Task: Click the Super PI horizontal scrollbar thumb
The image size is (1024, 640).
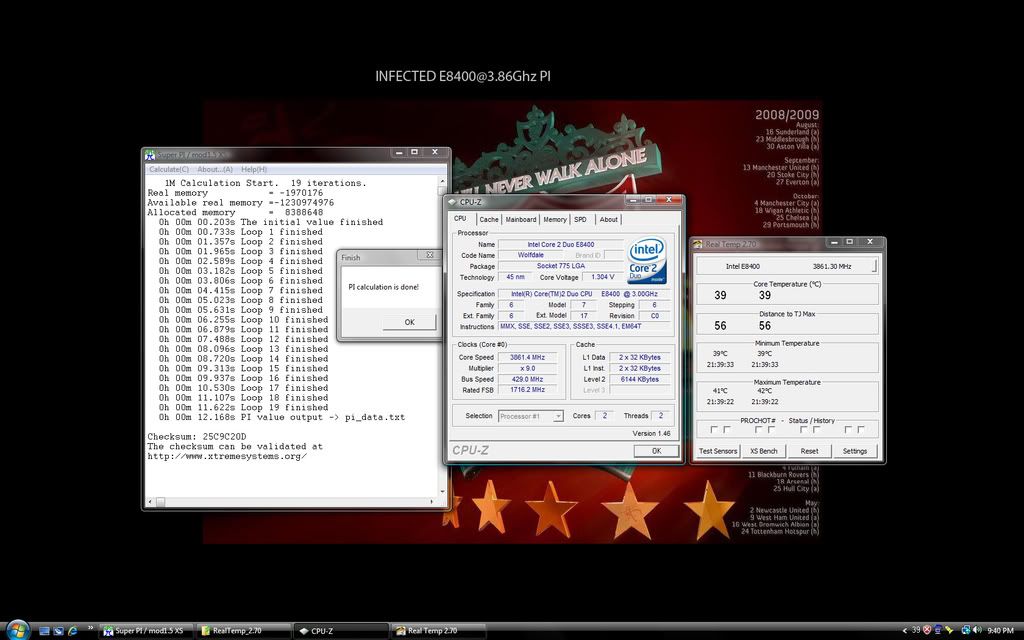Action: click(161, 502)
